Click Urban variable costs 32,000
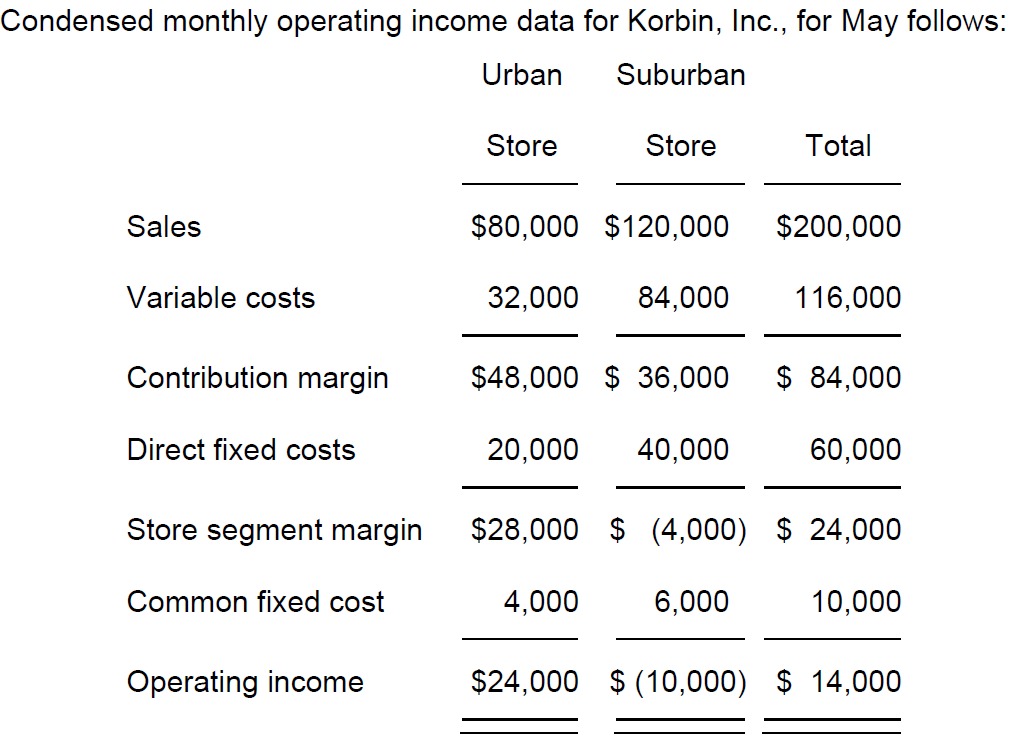1016x743 pixels. (533, 298)
